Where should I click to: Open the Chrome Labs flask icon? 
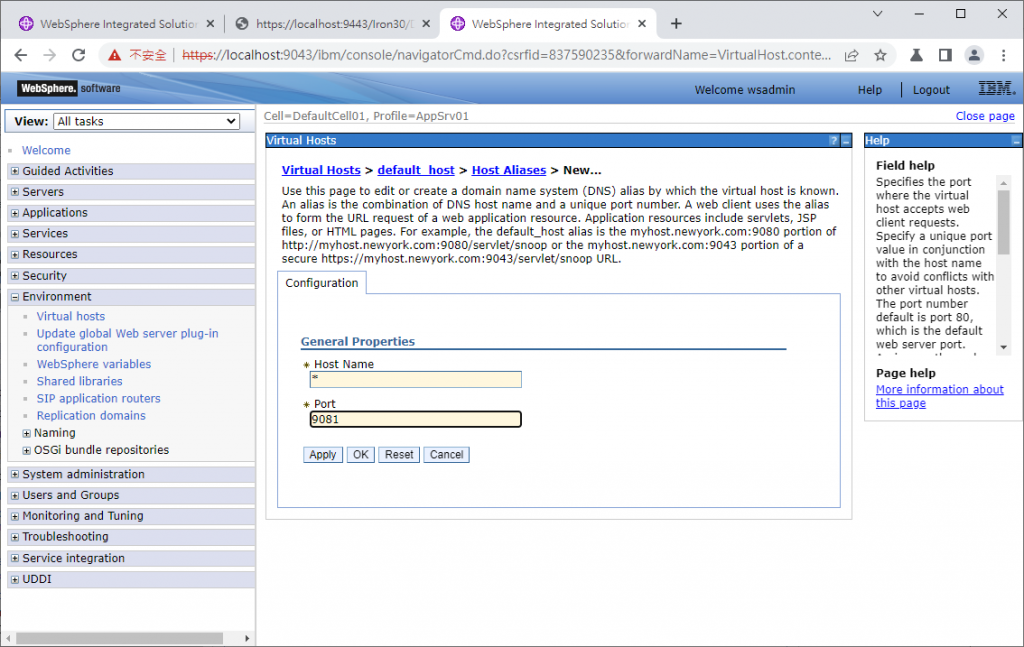(x=916, y=55)
